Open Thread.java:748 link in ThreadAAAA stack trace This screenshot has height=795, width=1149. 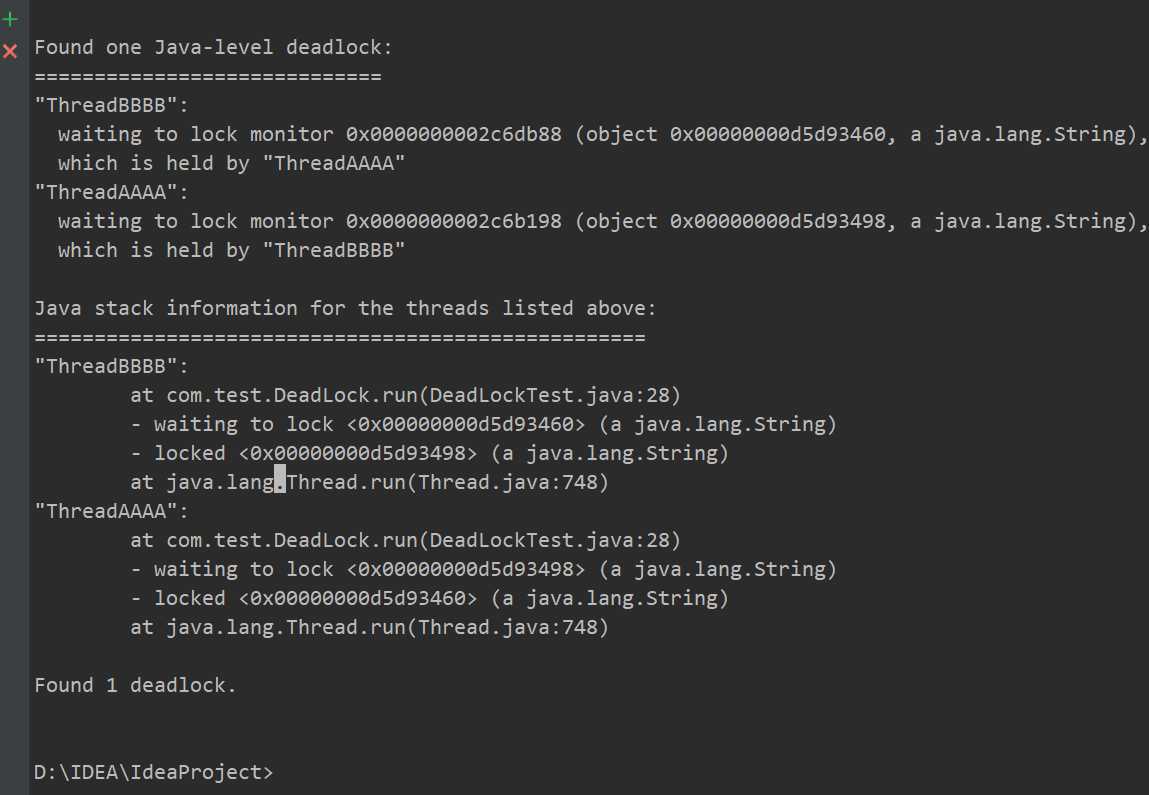pyautogui.click(x=508, y=627)
